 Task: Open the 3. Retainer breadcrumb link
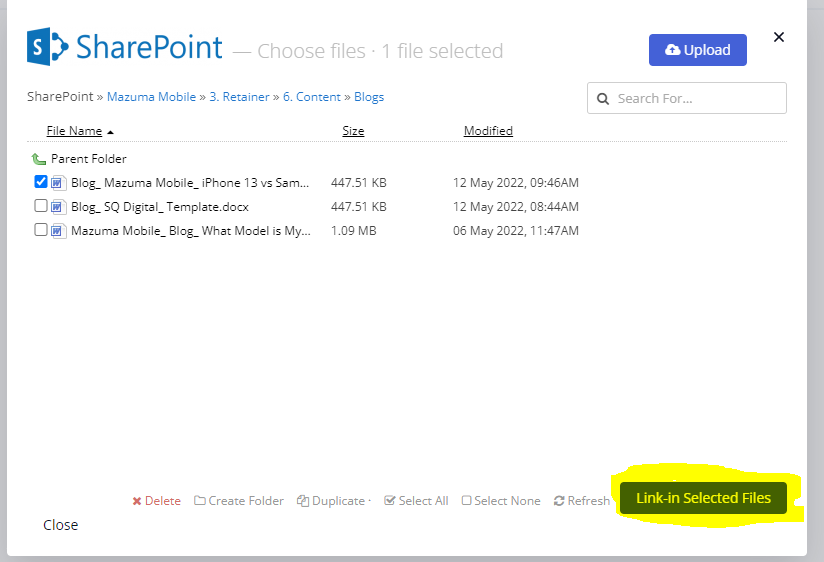pyautogui.click(x=239, y=97)
